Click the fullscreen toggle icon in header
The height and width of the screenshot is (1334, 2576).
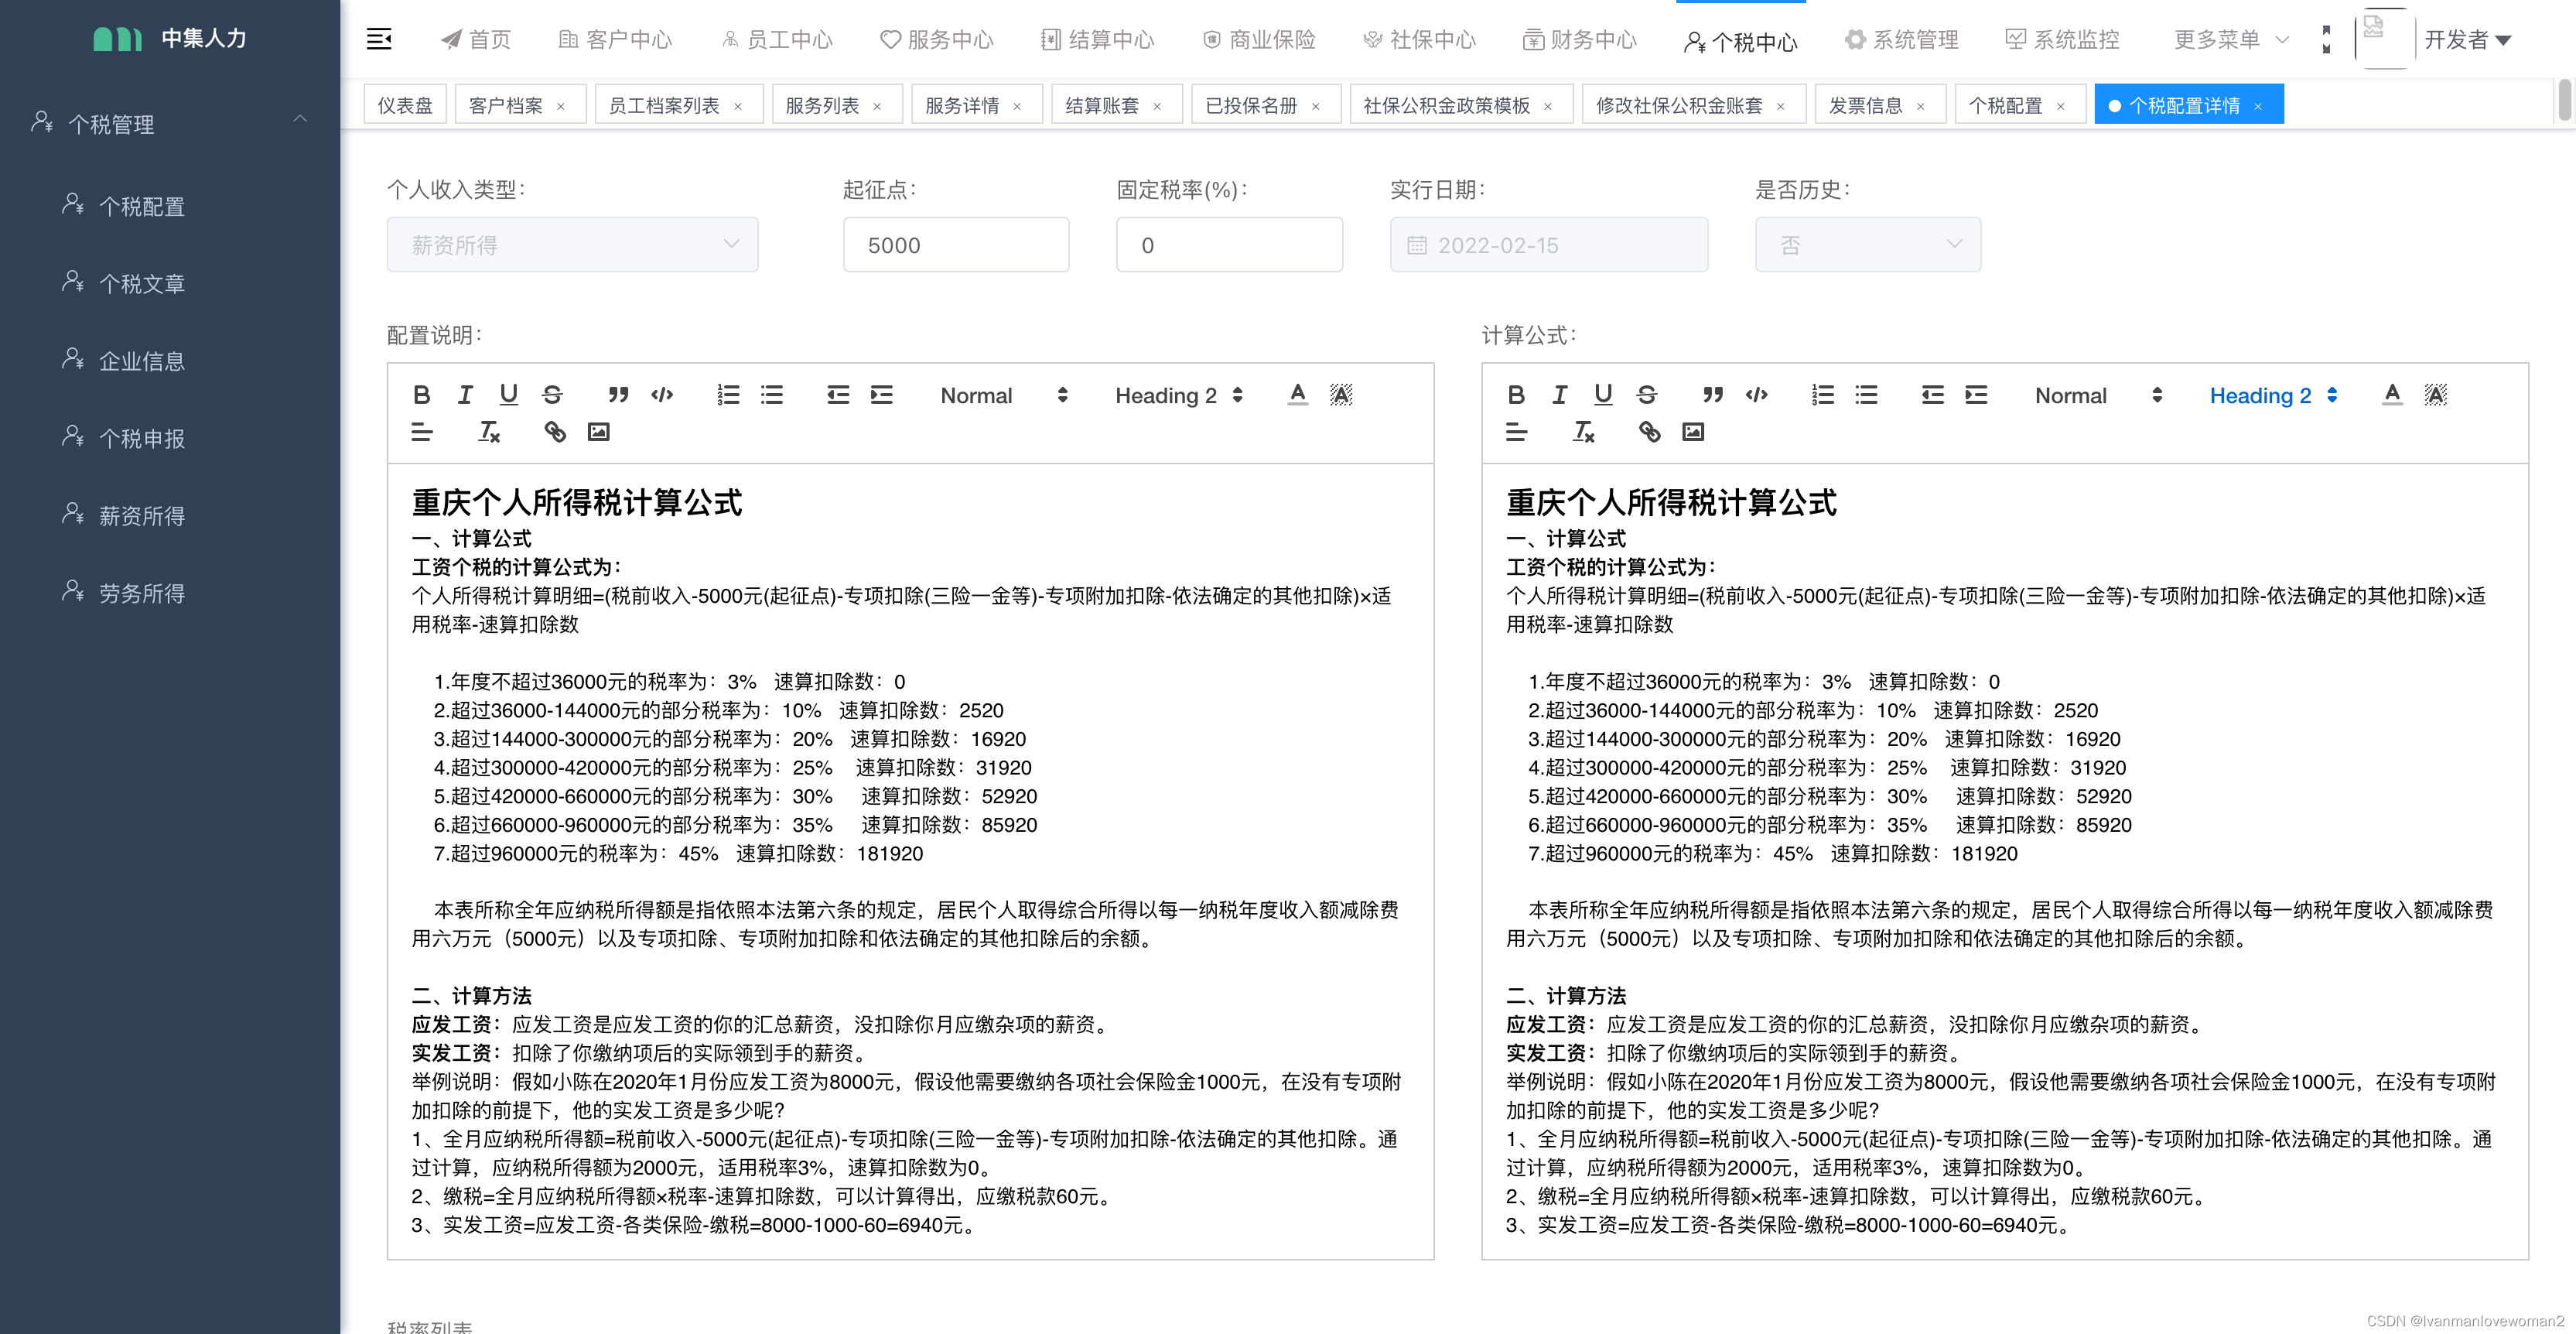2326,40
